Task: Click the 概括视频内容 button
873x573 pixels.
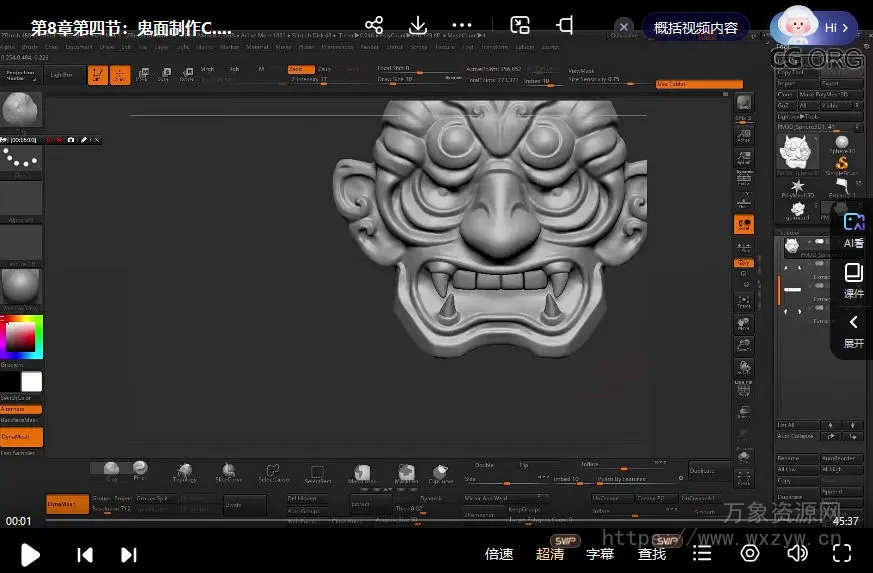Action: pos(696,28)
